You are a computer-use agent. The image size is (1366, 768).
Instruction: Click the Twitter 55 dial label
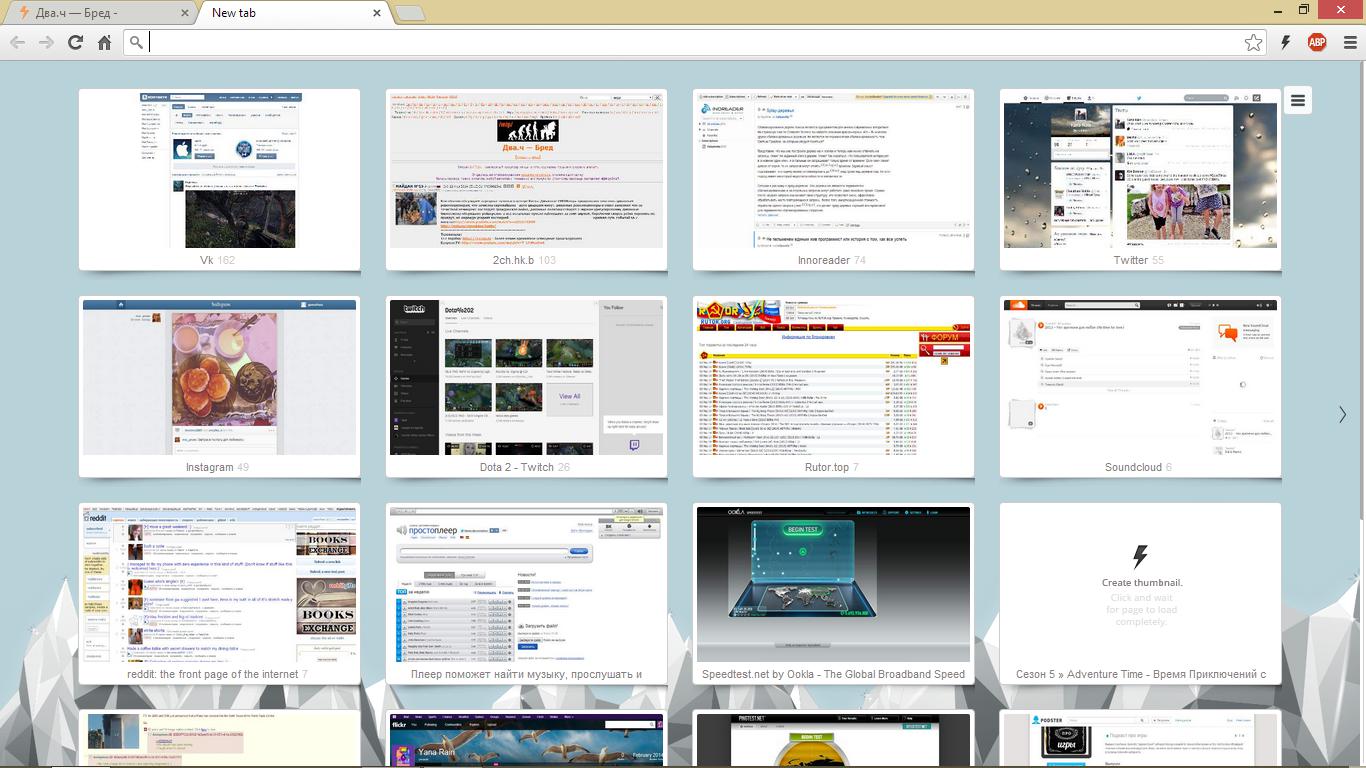tap(1139, 260)
